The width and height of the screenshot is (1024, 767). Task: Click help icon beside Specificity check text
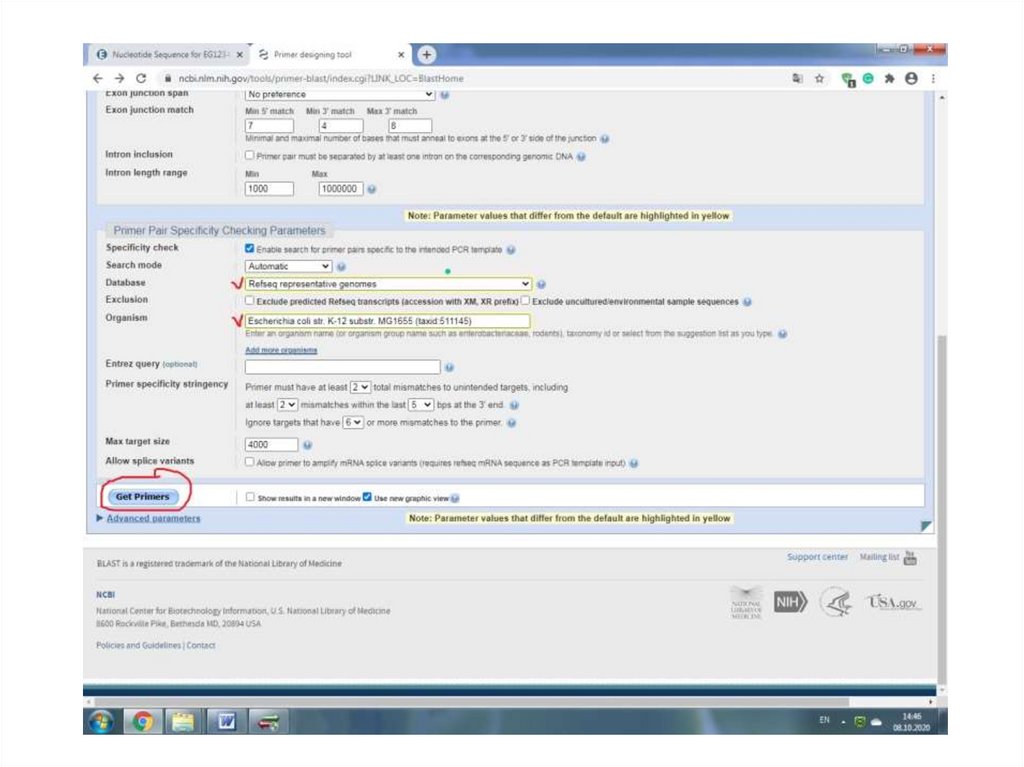511,250
